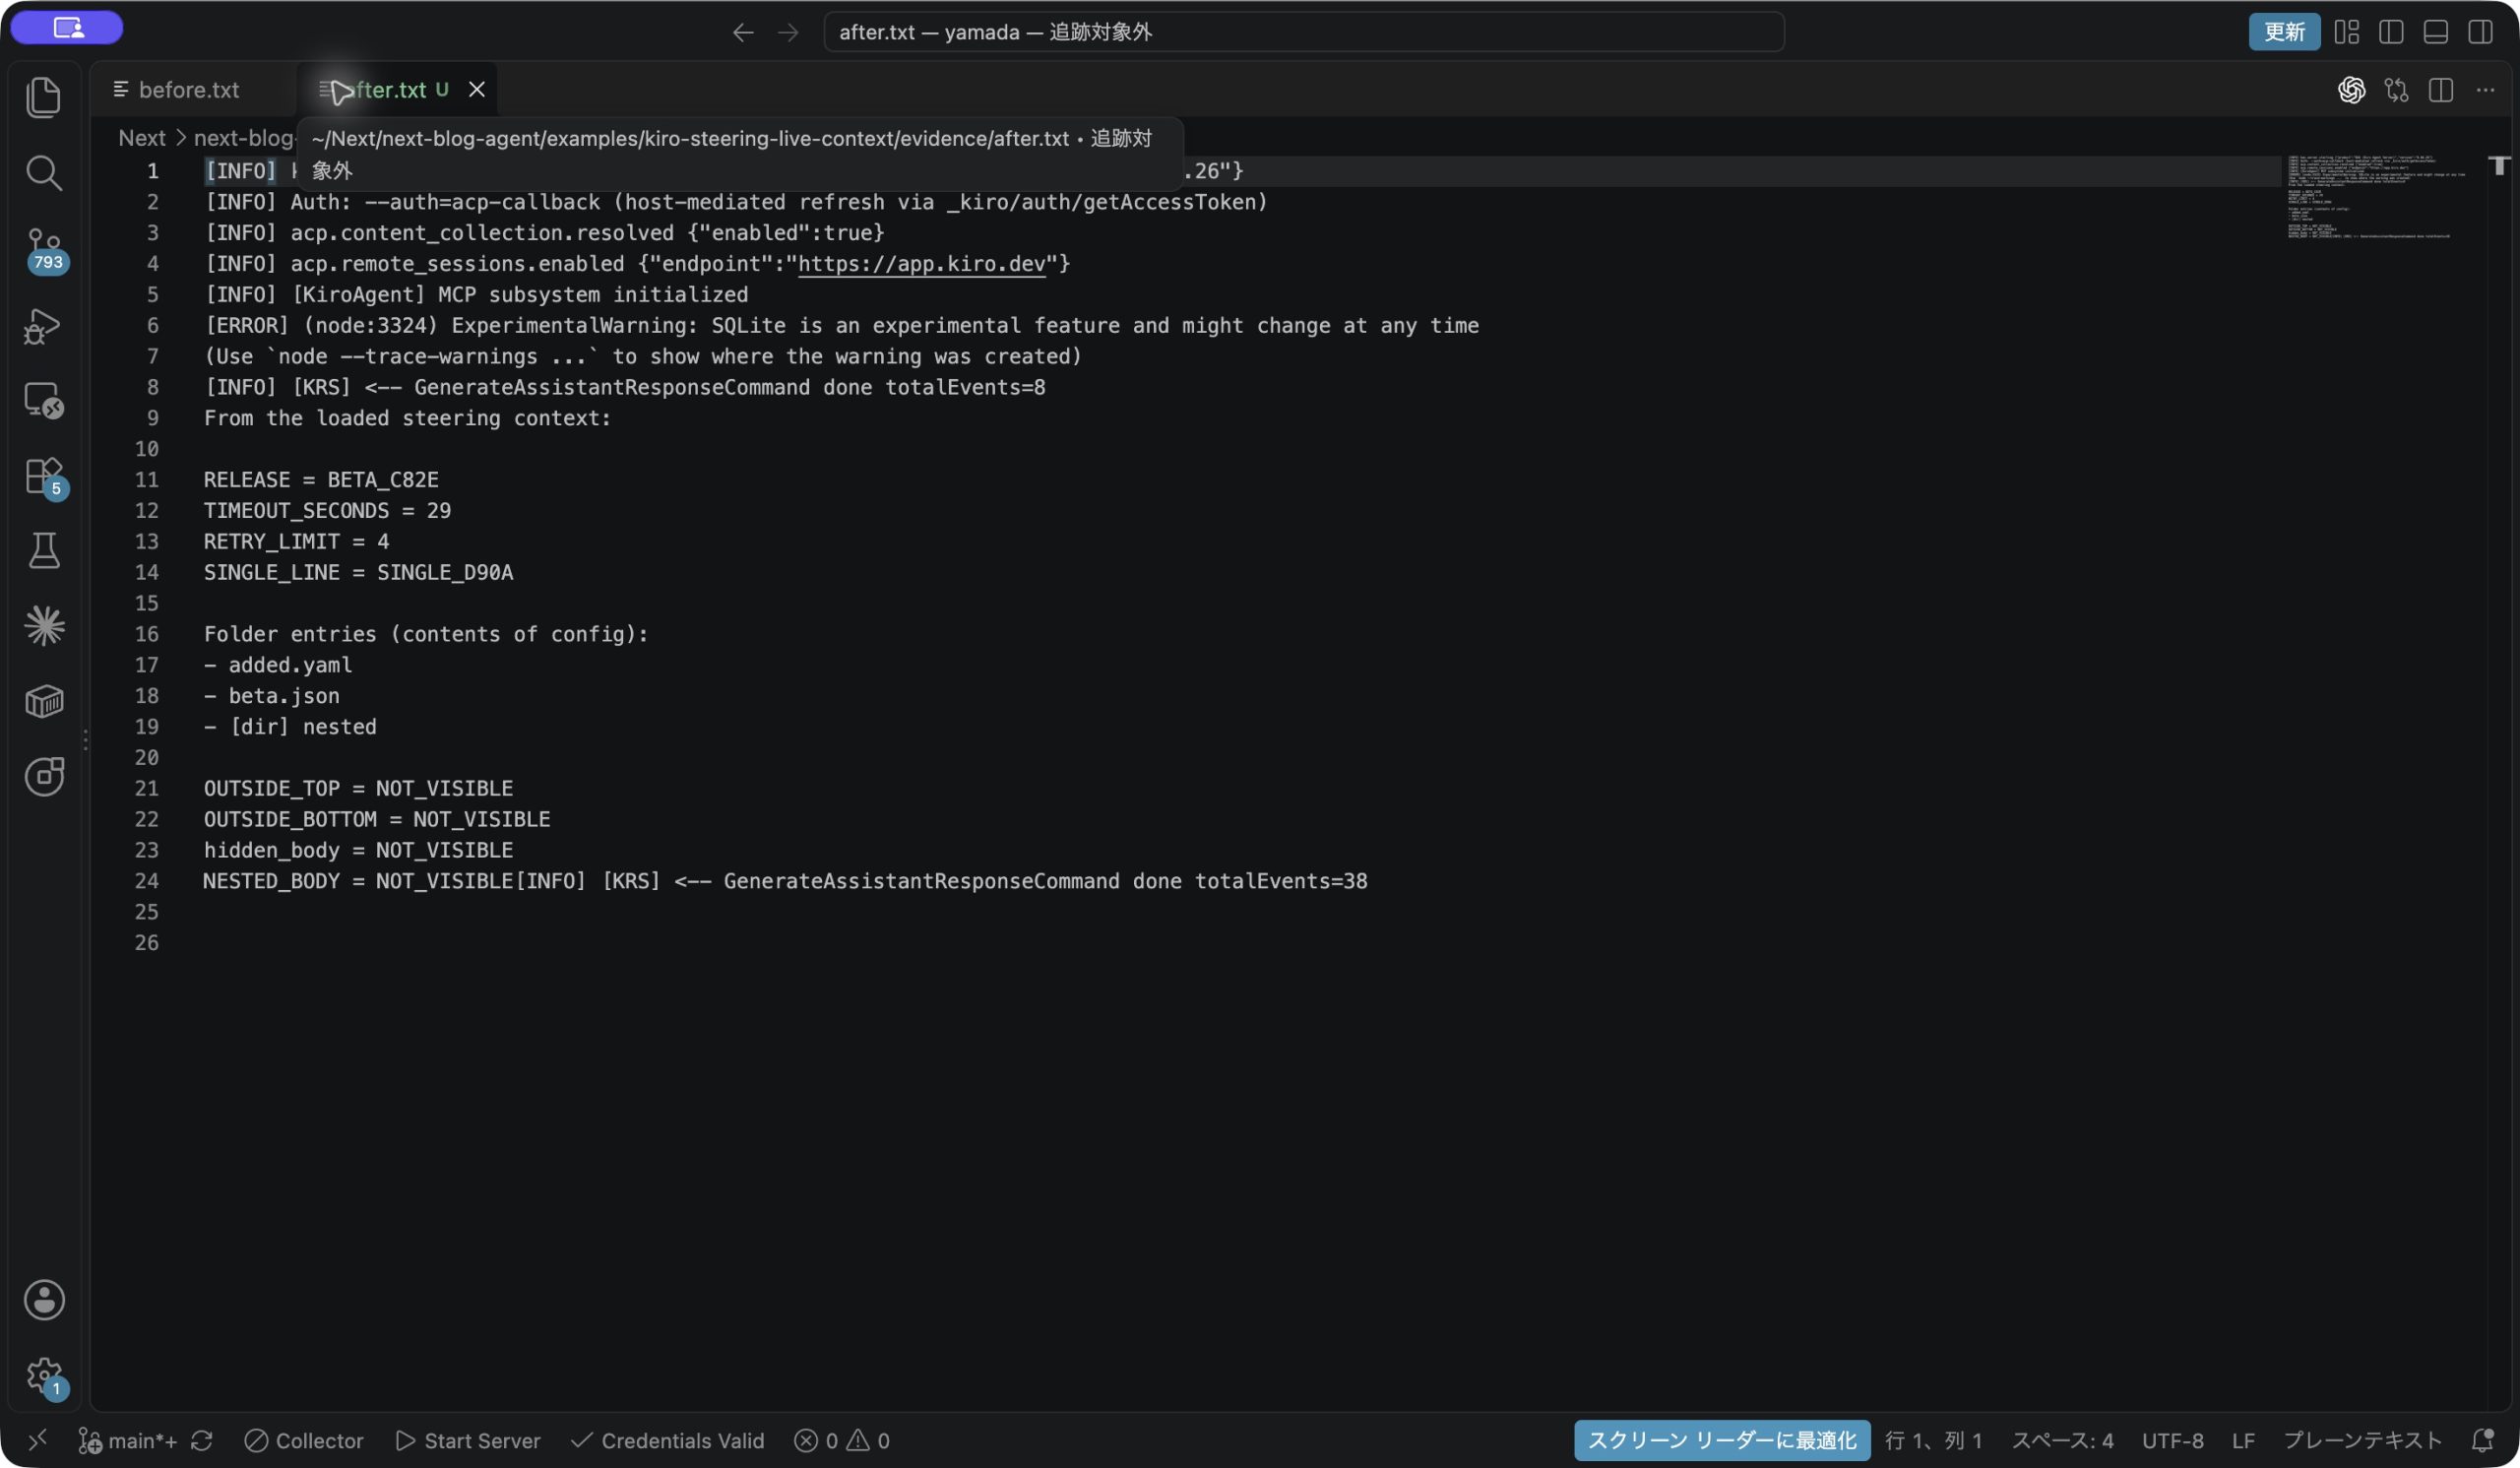Open the Accounts menu icon
2520x1468 pixels.
(x=44, y=1300)
